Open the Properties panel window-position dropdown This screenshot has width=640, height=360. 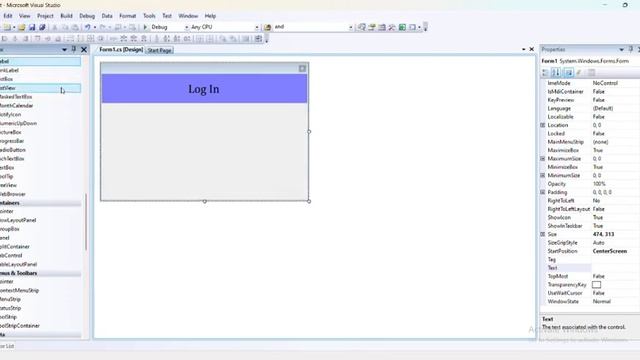point(621,49)
